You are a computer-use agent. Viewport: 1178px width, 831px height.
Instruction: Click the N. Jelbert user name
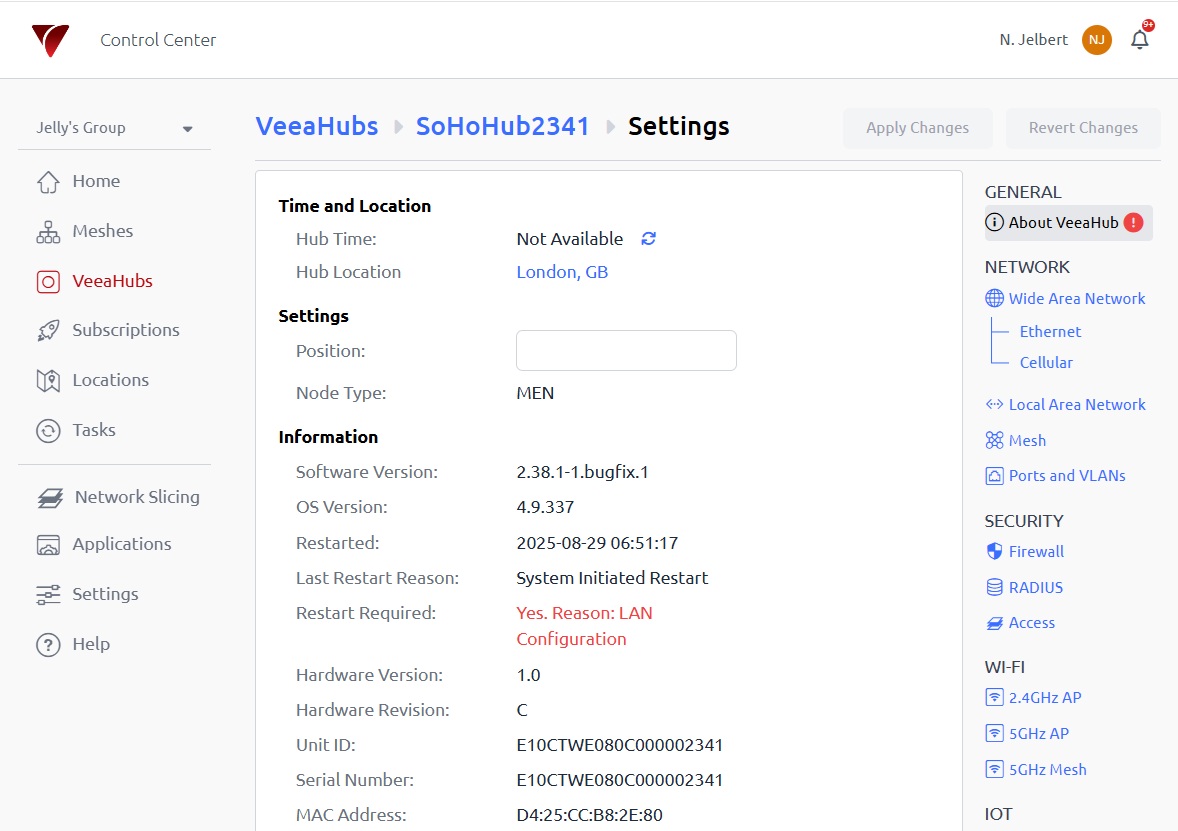(1033, 40)
